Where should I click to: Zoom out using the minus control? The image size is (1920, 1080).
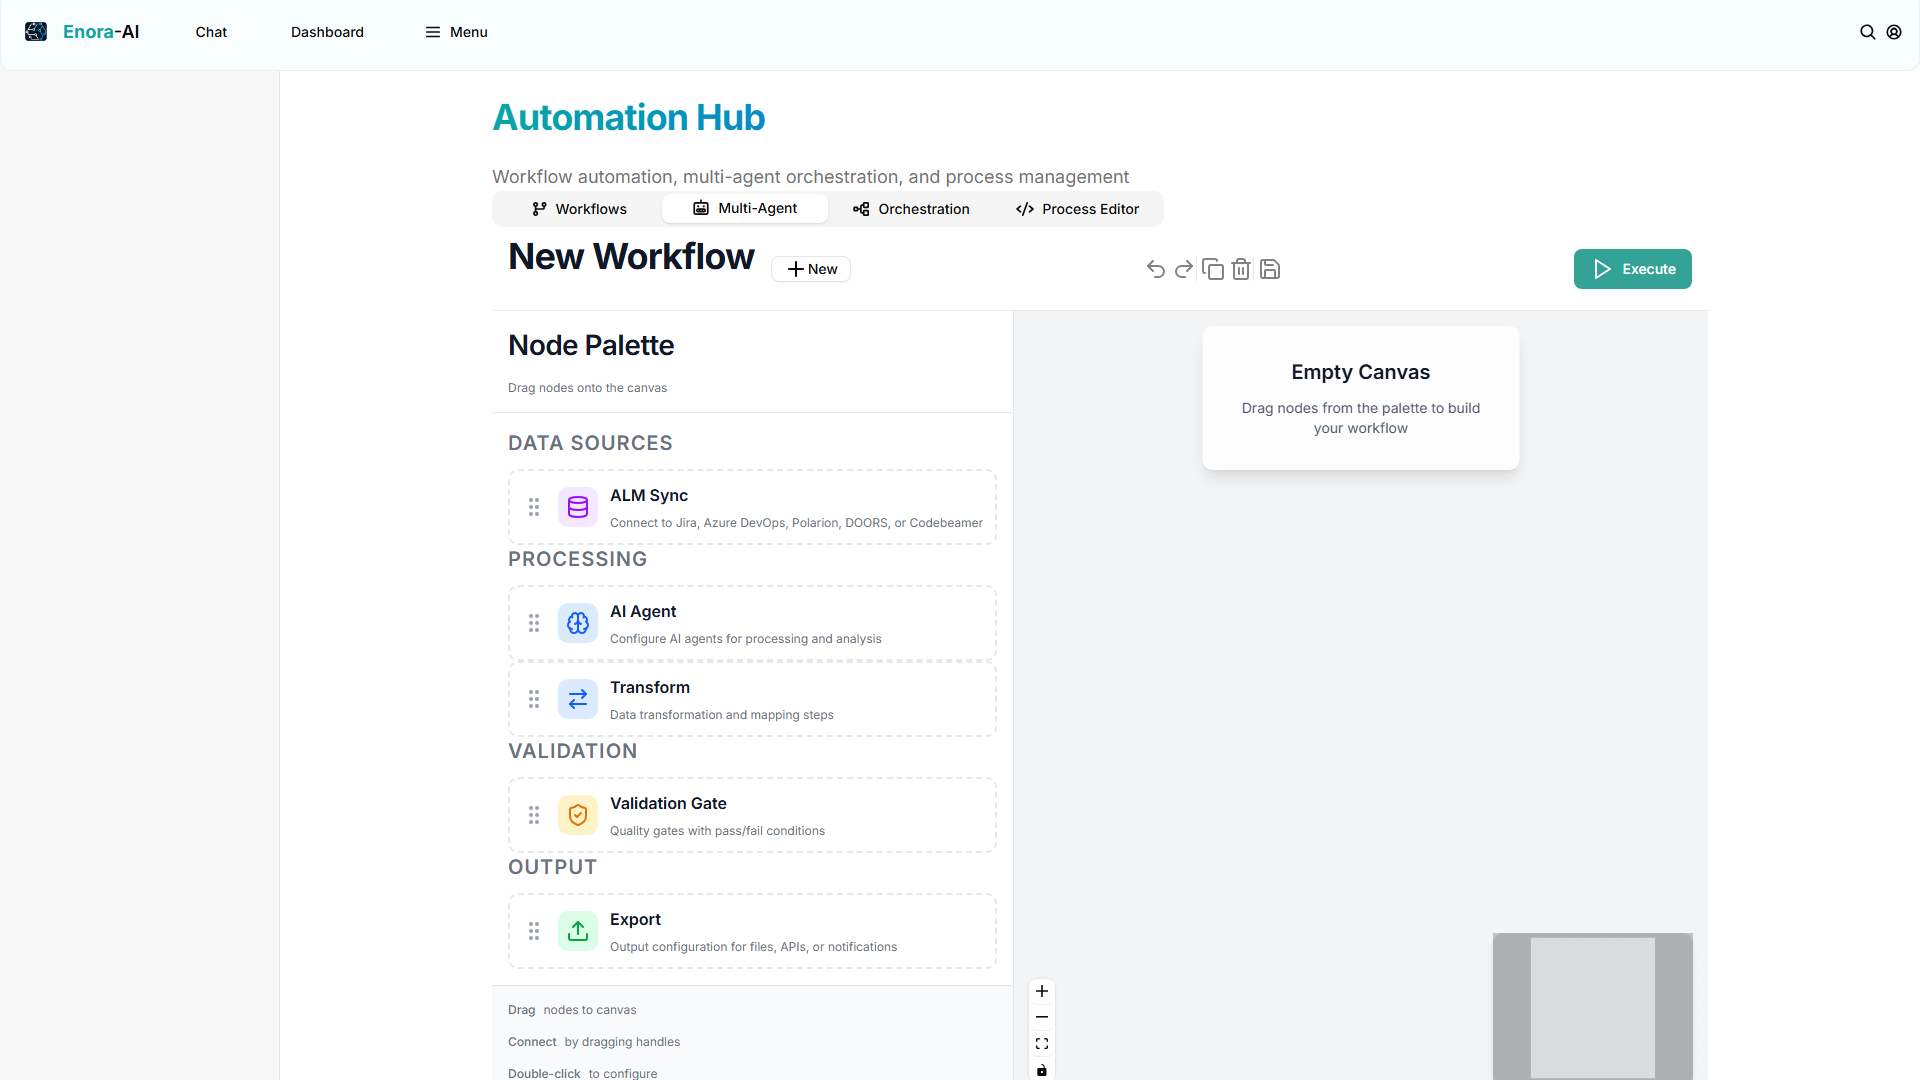point(1042,1017)
